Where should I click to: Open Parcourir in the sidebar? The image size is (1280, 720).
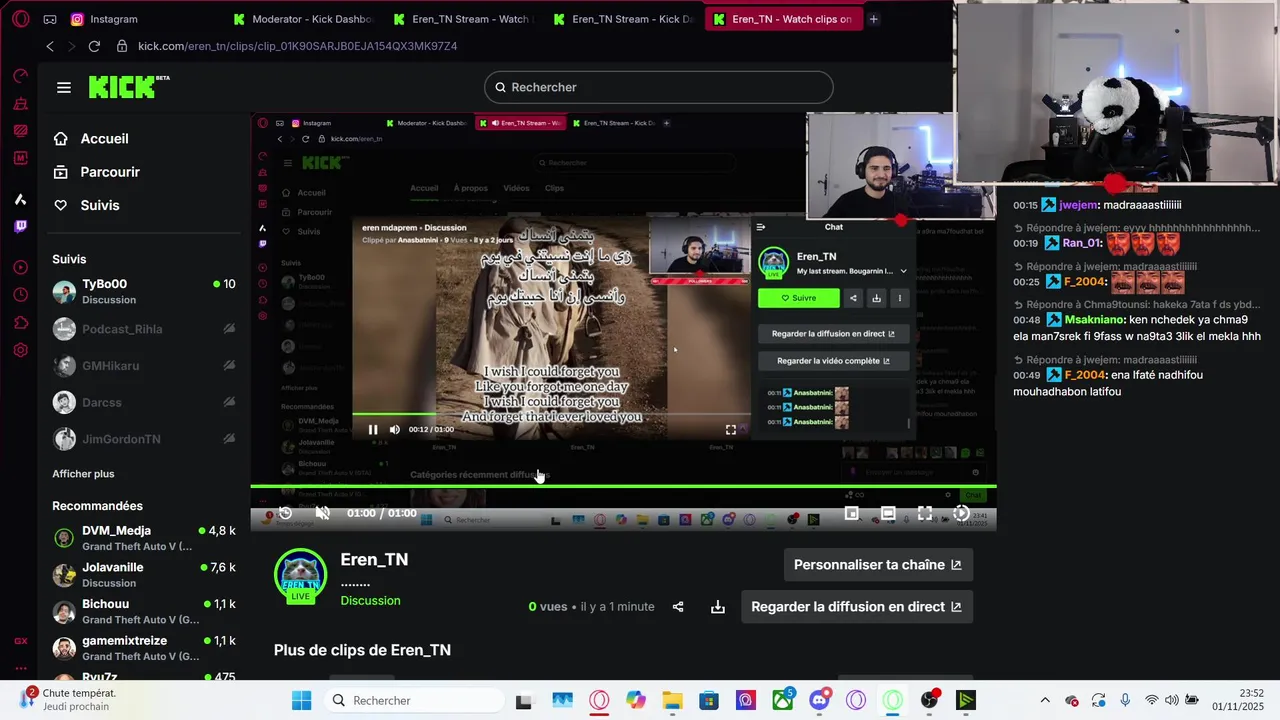point(109,172)
